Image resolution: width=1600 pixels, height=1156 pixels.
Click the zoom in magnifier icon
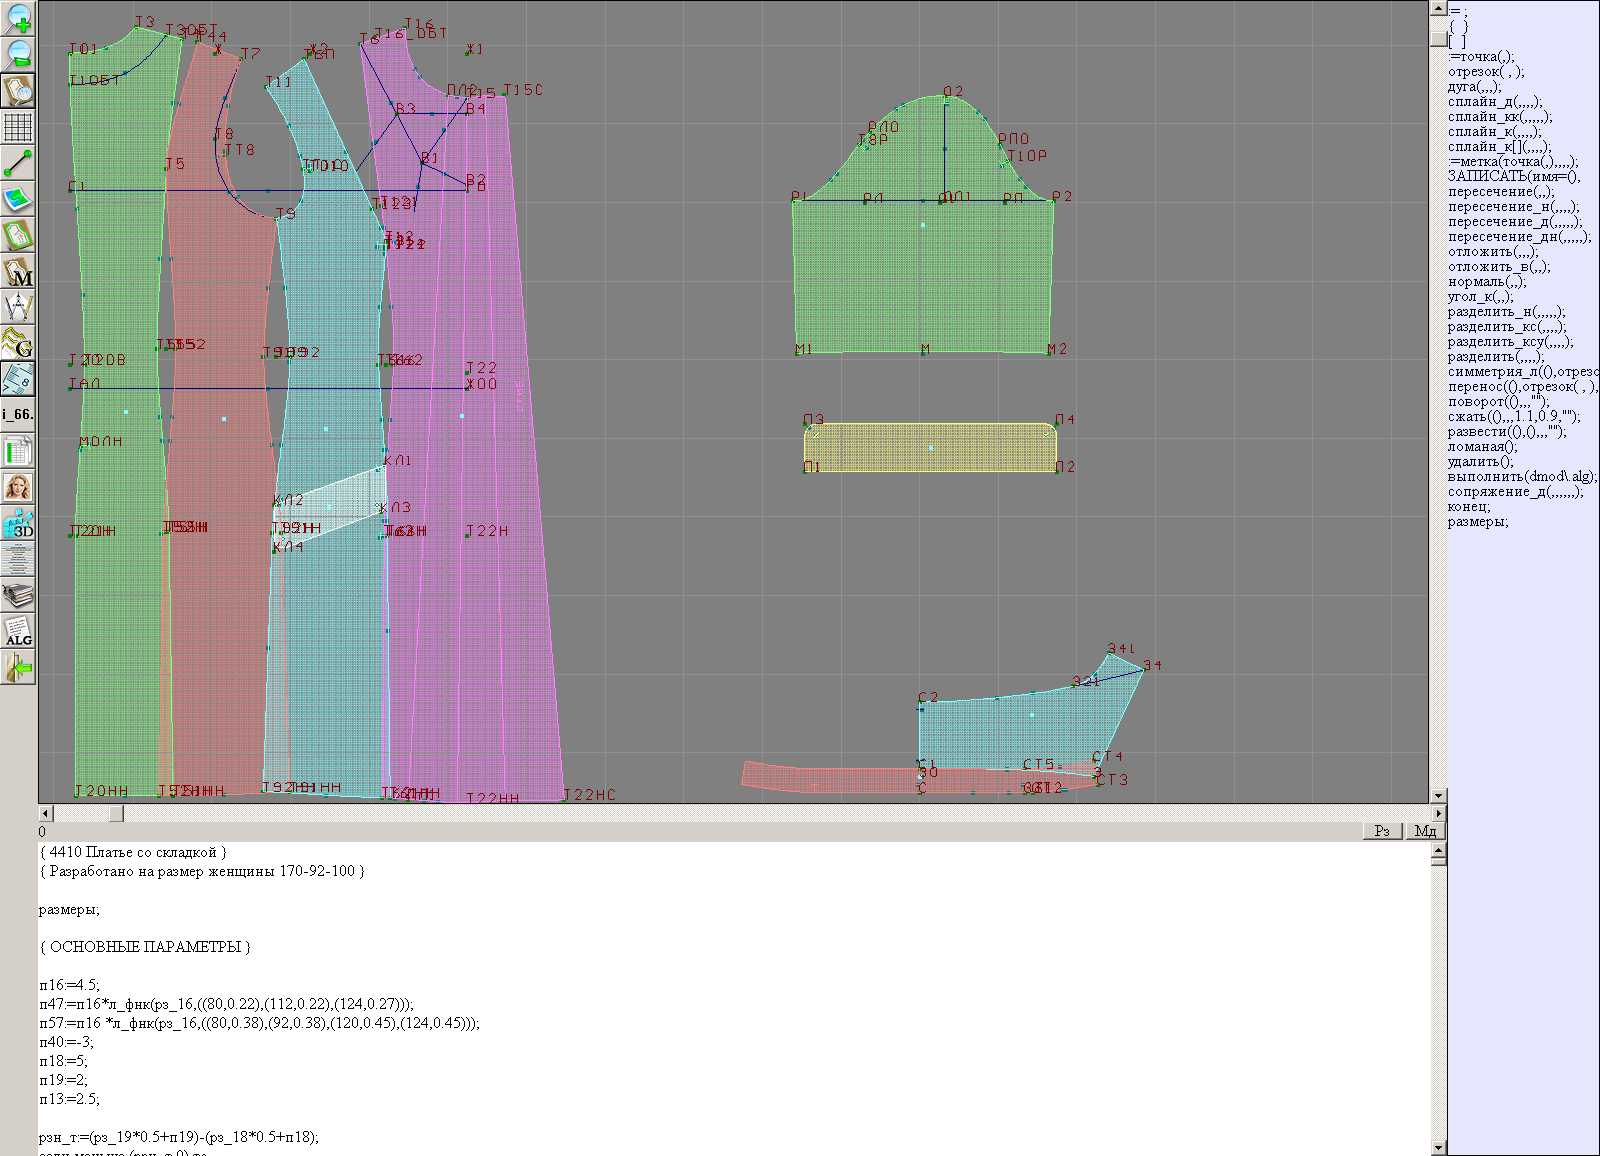click(18, 18)
